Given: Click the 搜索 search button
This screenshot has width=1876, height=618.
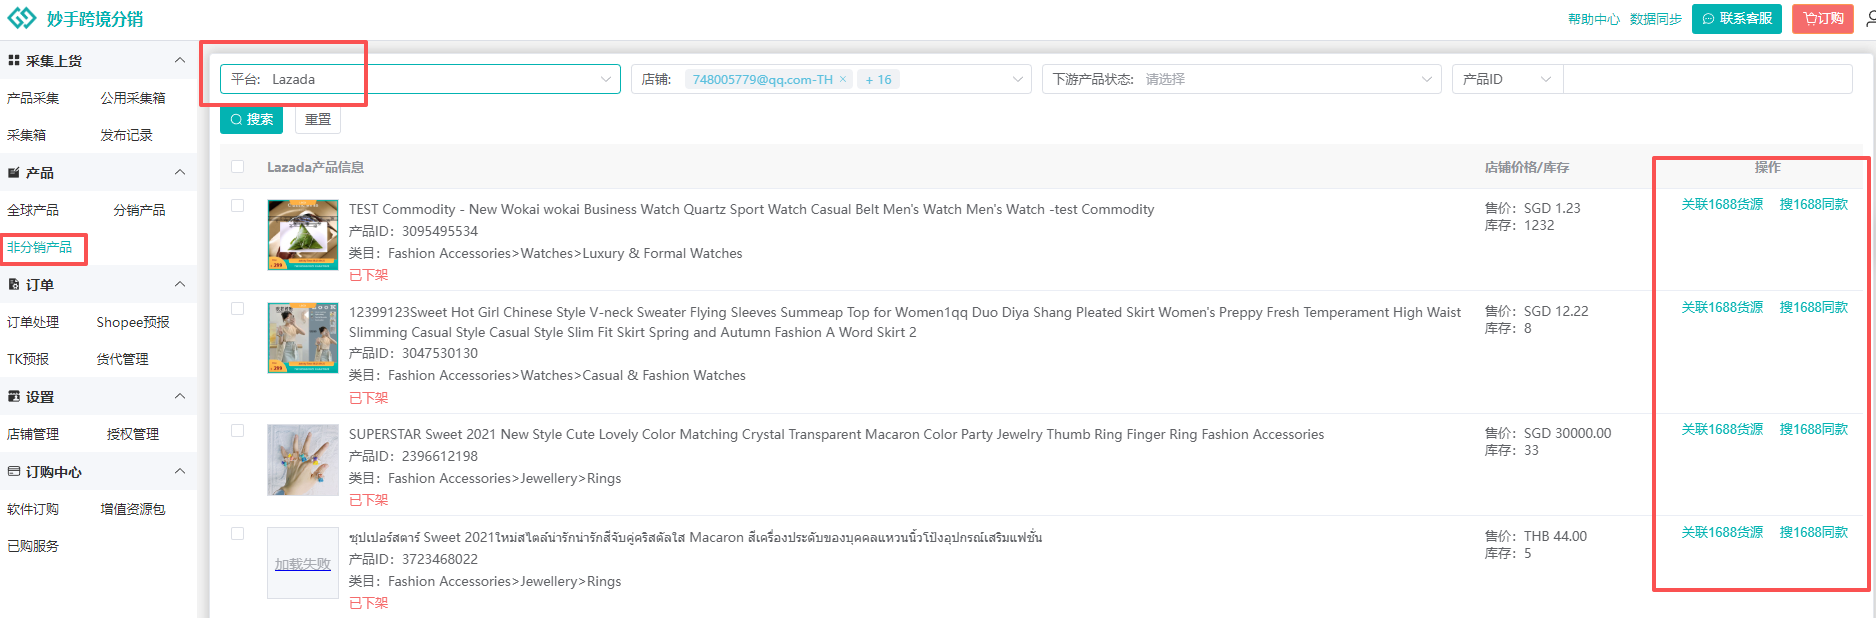Looking at the screenshot, I should (x=251, y=120).
